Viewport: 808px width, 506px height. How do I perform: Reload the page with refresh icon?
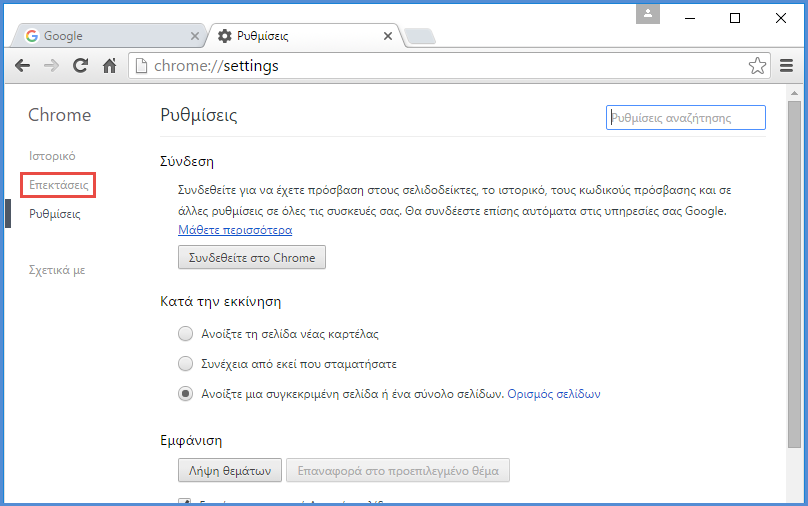(x=80, y=65)
